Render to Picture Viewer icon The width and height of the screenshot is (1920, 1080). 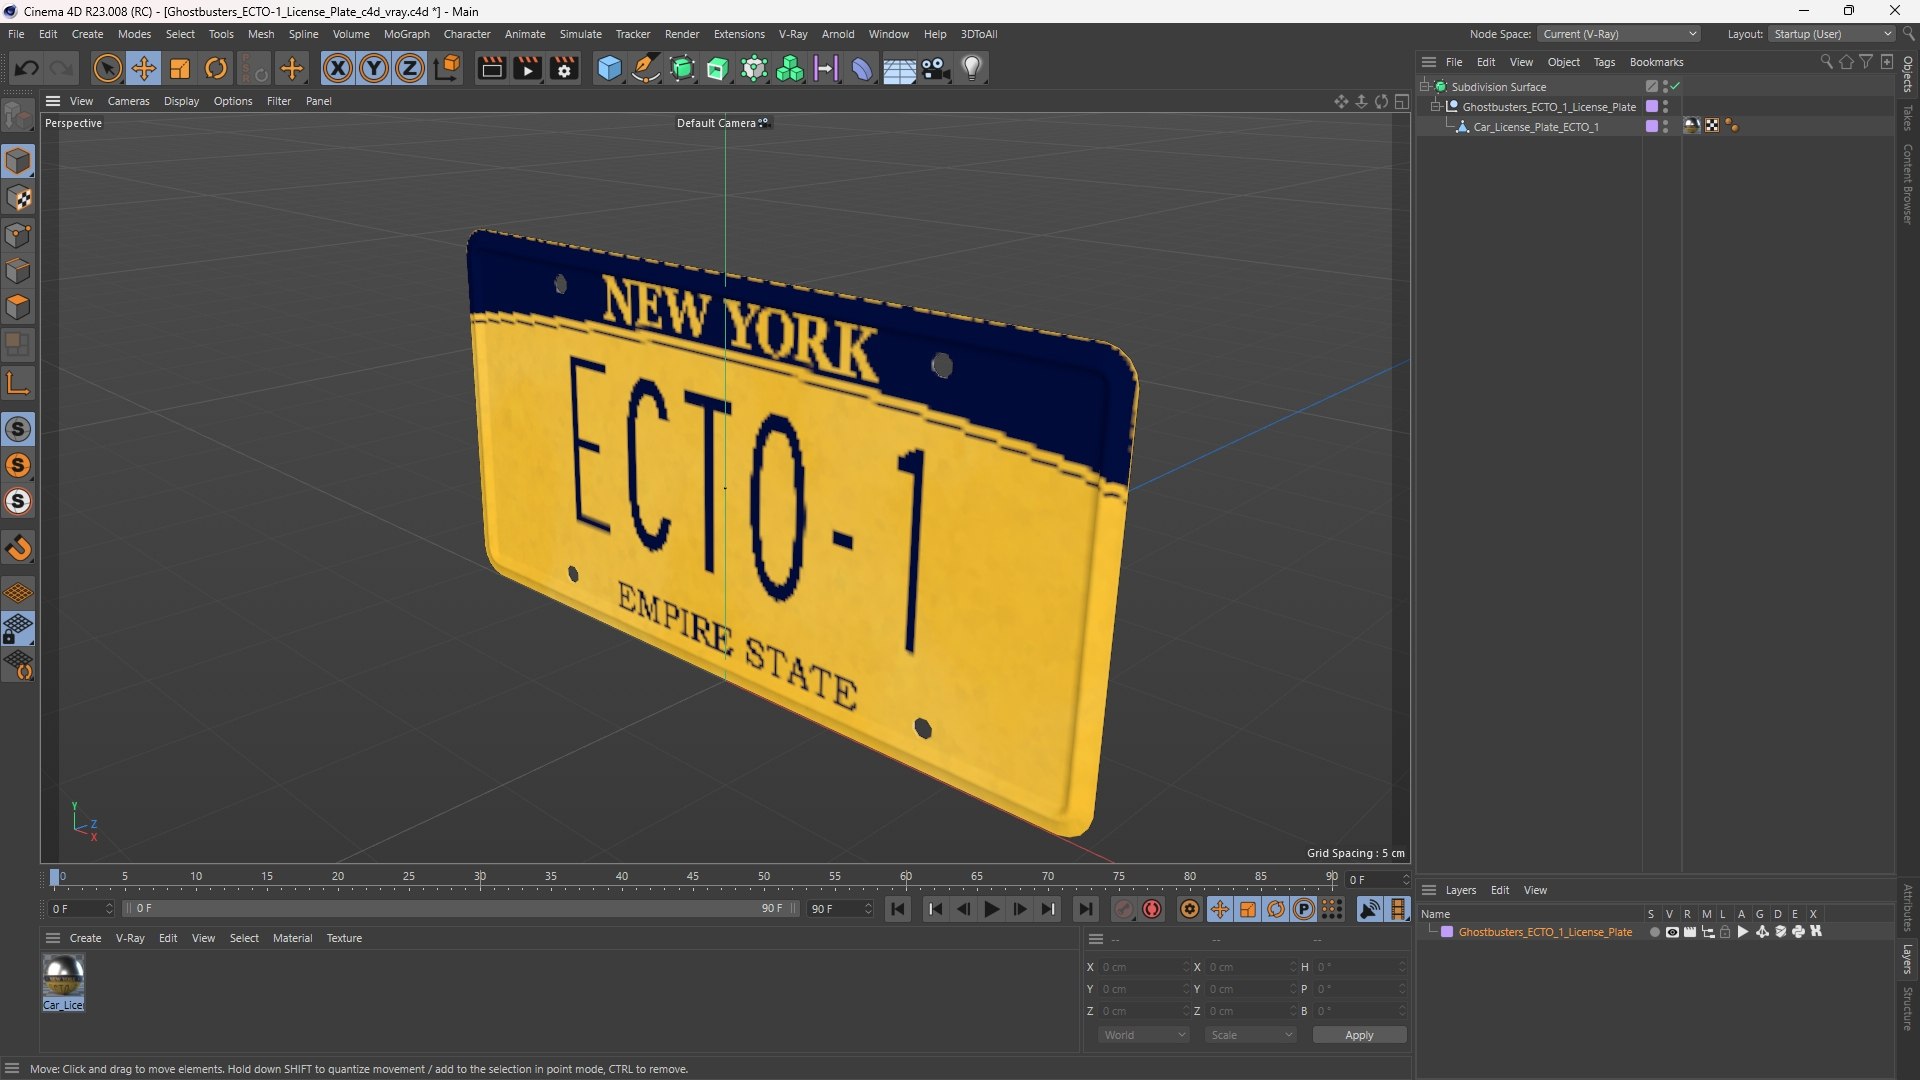point(527,68)
